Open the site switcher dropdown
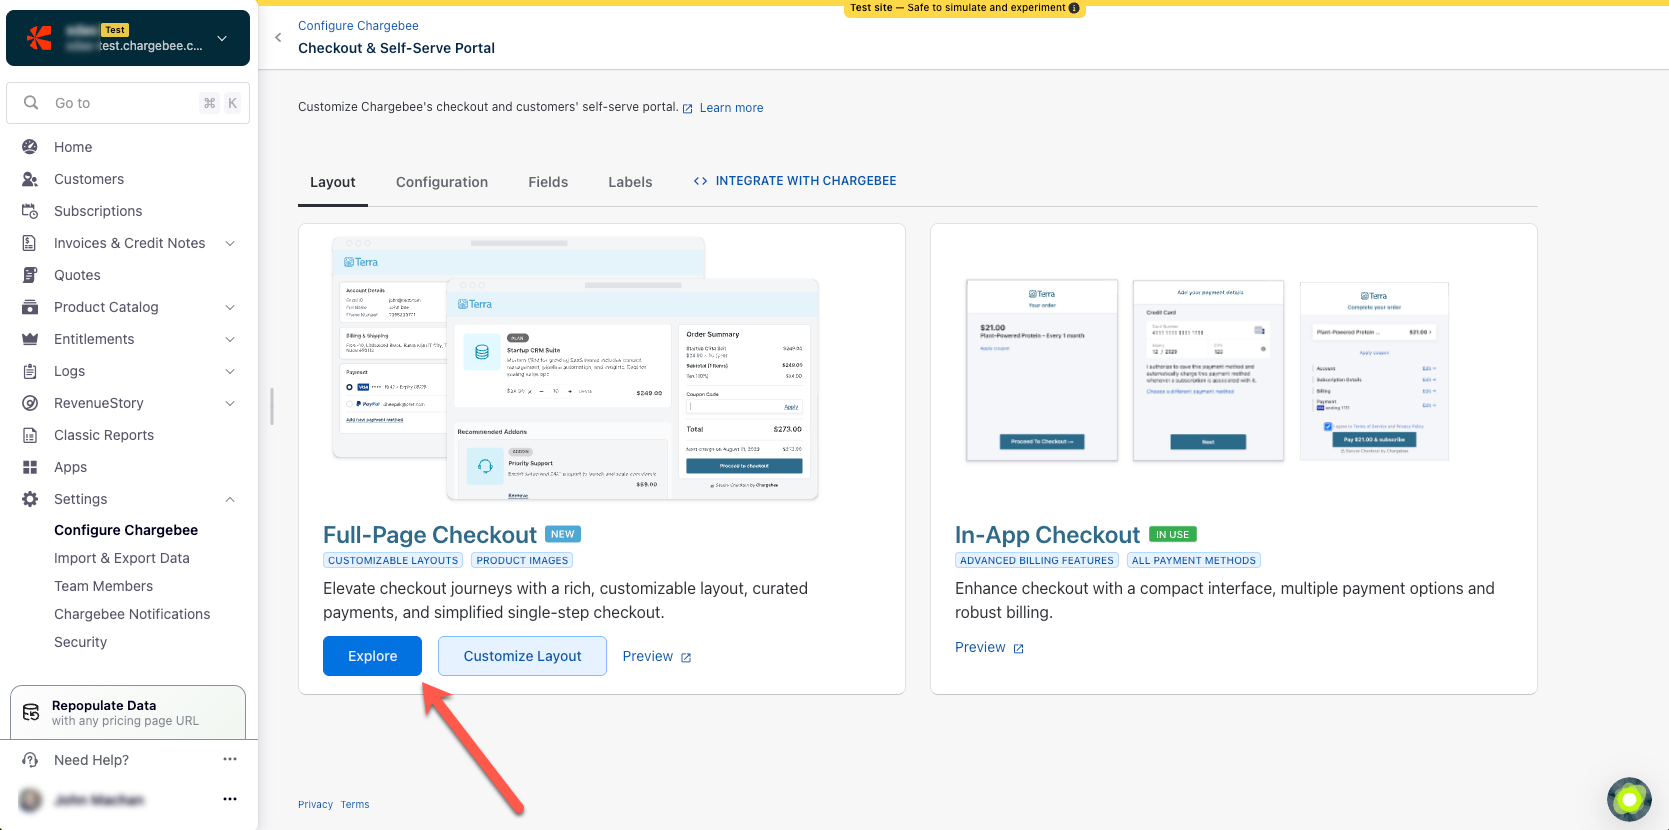This screenshot has width=1669, height=830. pyautogui.click(x=222, y=38)
